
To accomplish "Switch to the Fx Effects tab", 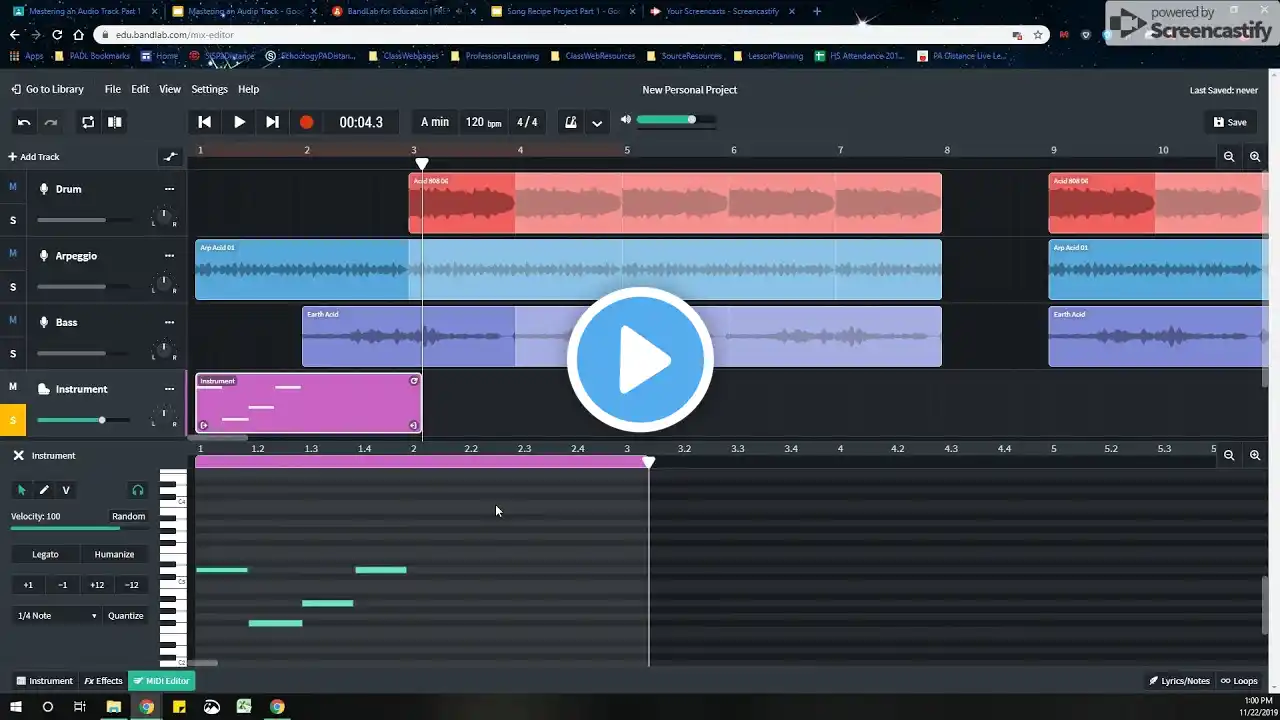I will [x=103, y=681].
